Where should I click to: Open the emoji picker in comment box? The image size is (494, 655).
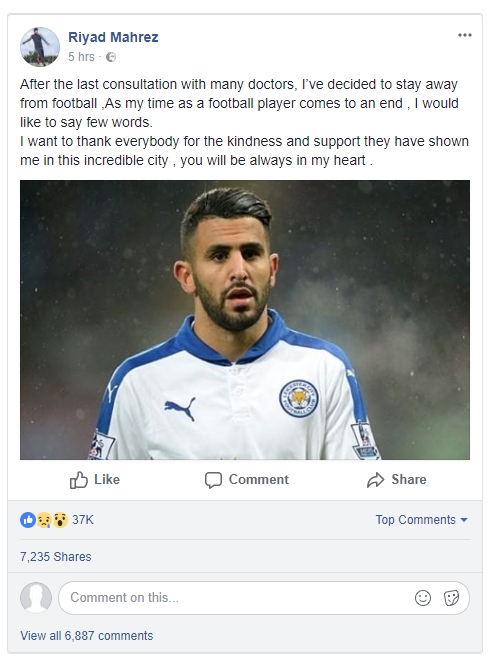pyautogui.click(x=423, y=598)
